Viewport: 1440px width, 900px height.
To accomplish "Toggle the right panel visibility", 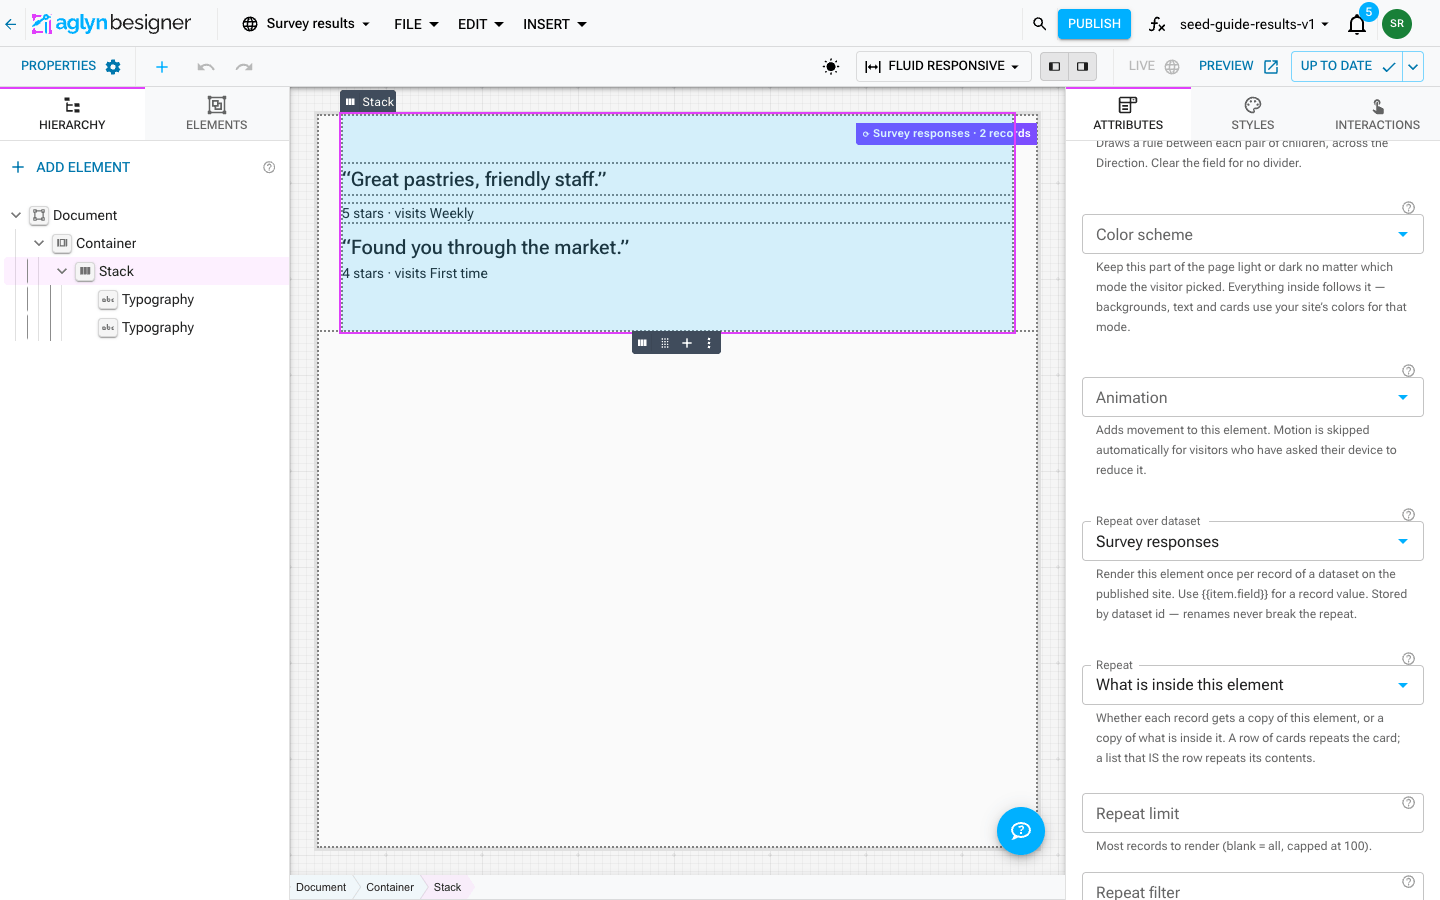I will [x=1082, y=67].
